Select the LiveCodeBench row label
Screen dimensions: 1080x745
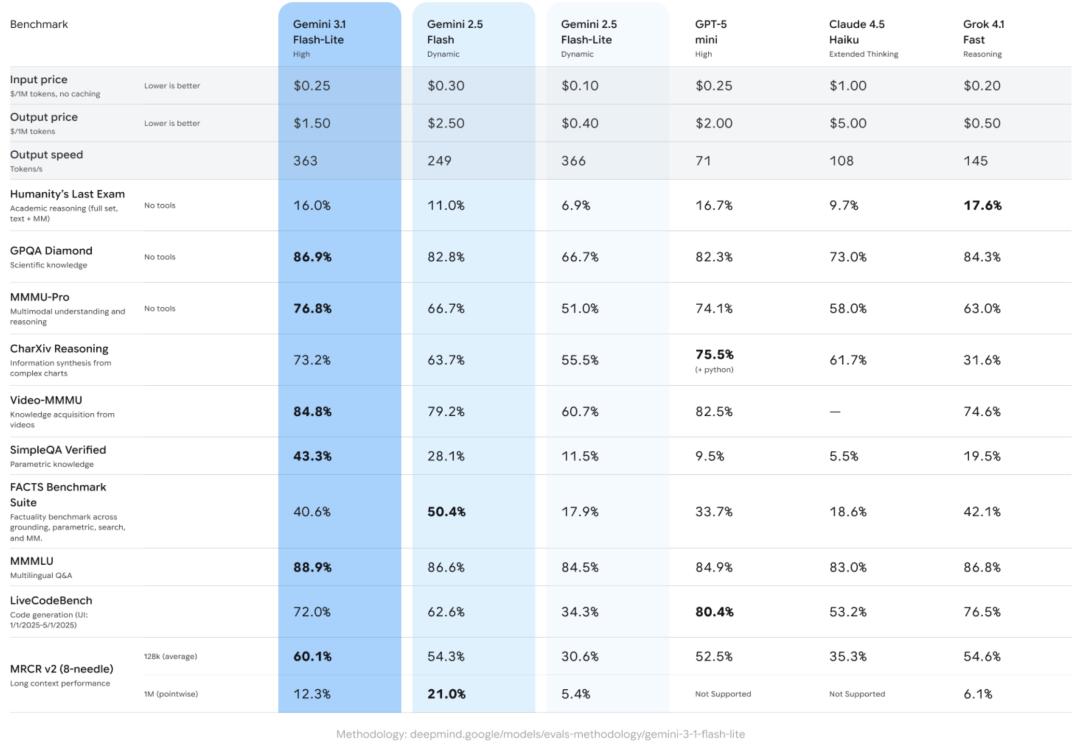(x=51, y=601)
